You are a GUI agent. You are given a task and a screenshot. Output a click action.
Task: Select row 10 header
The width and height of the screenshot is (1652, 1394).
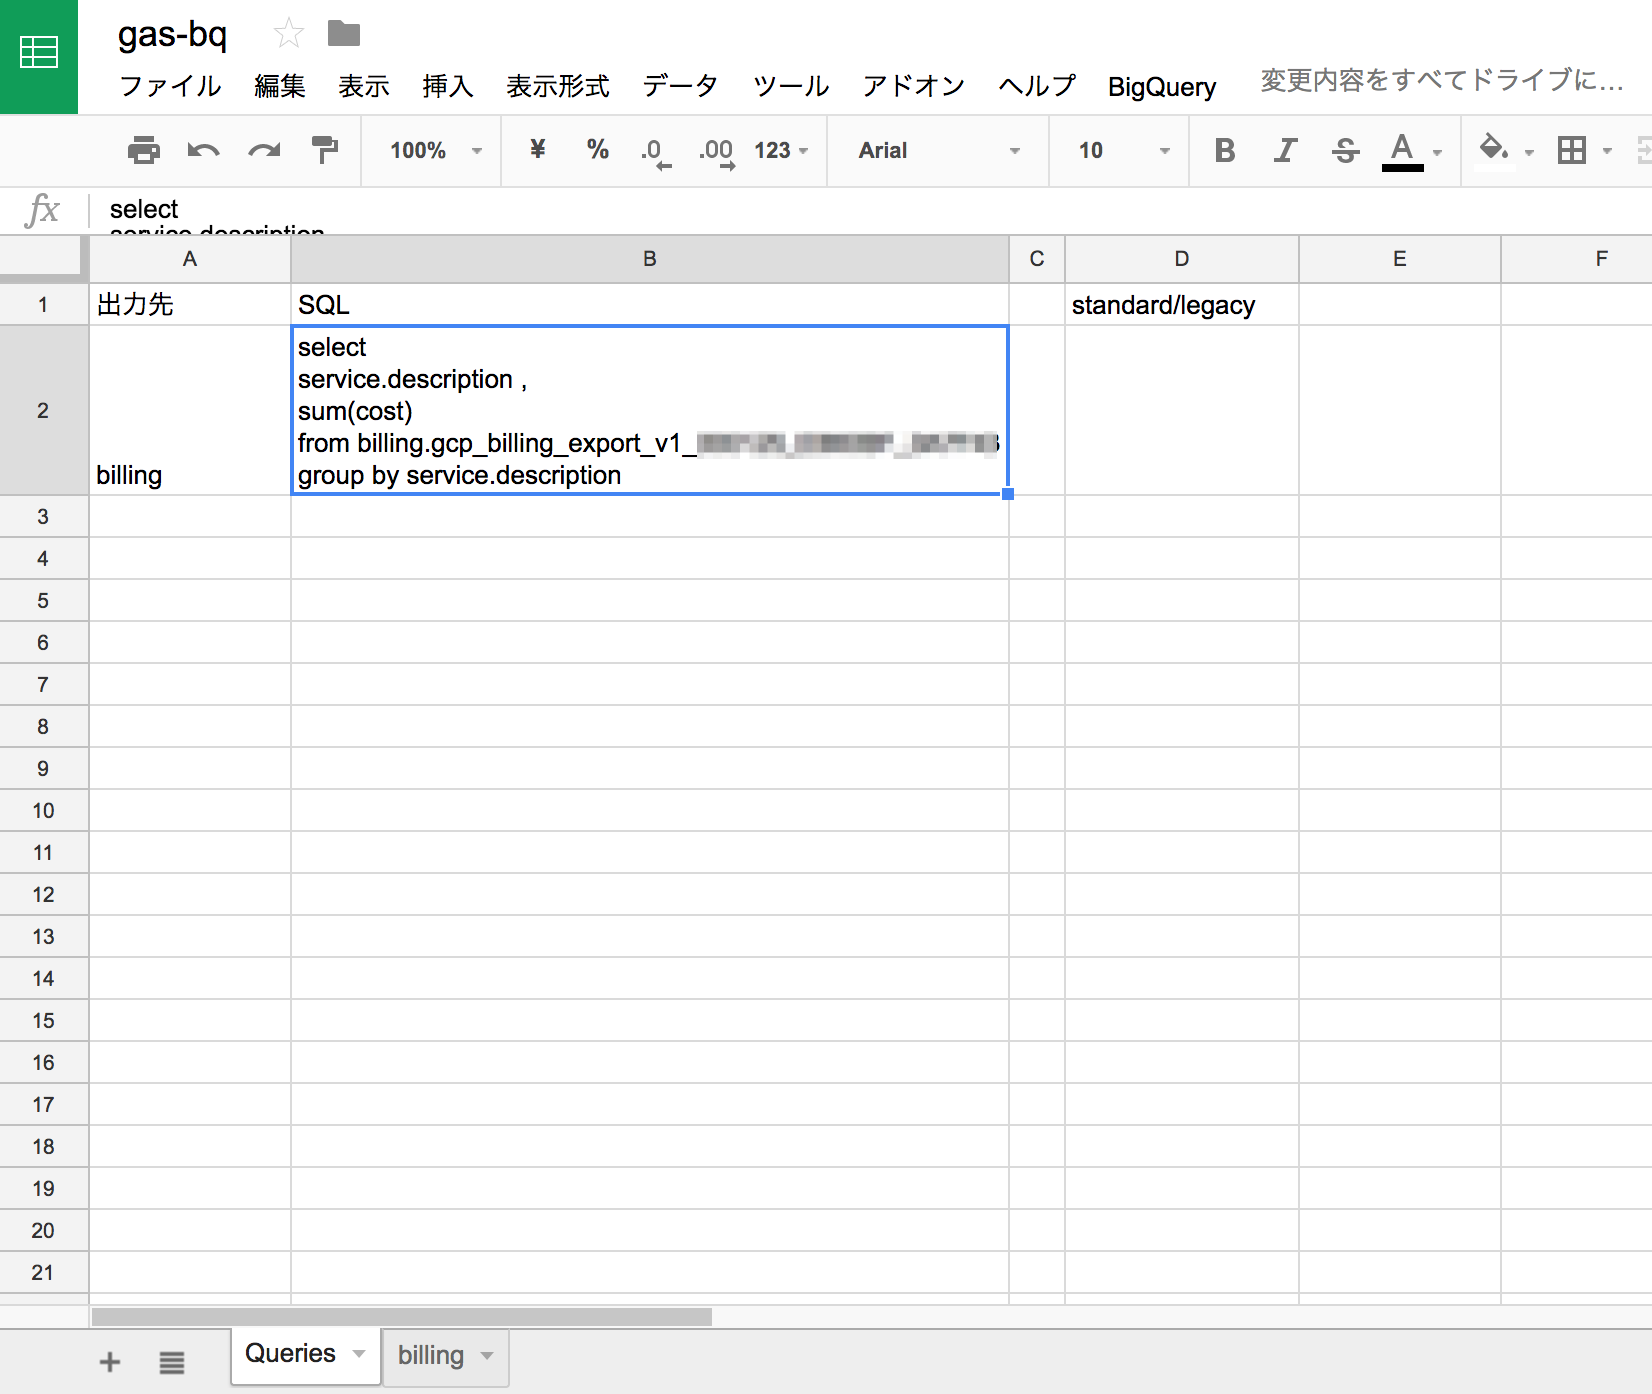[43, 811]
